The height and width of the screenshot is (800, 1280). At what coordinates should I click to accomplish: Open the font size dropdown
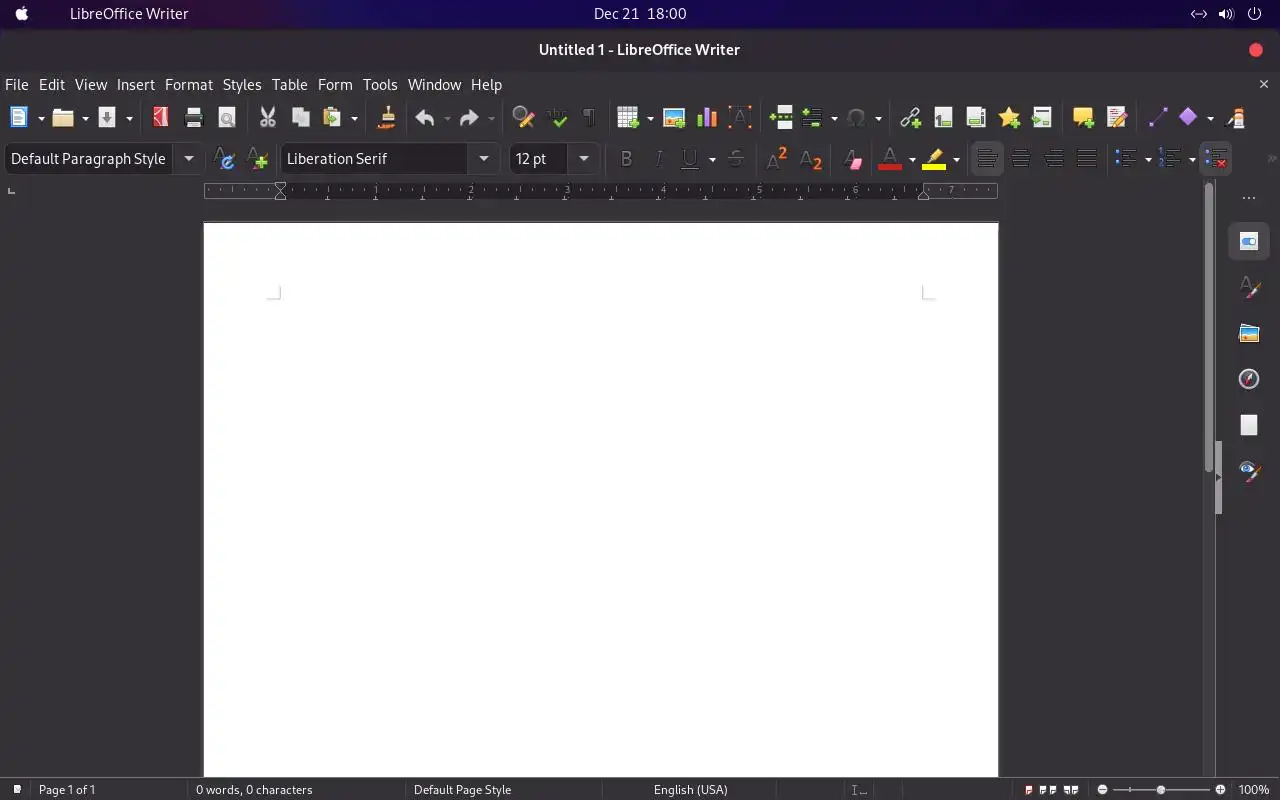(x=584, y=159)
